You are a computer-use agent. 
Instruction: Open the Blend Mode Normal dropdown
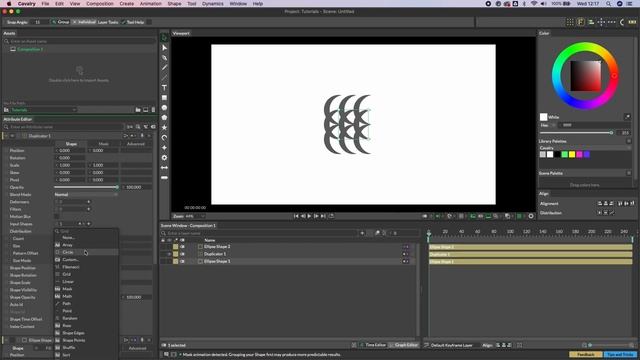coord(86,195)
